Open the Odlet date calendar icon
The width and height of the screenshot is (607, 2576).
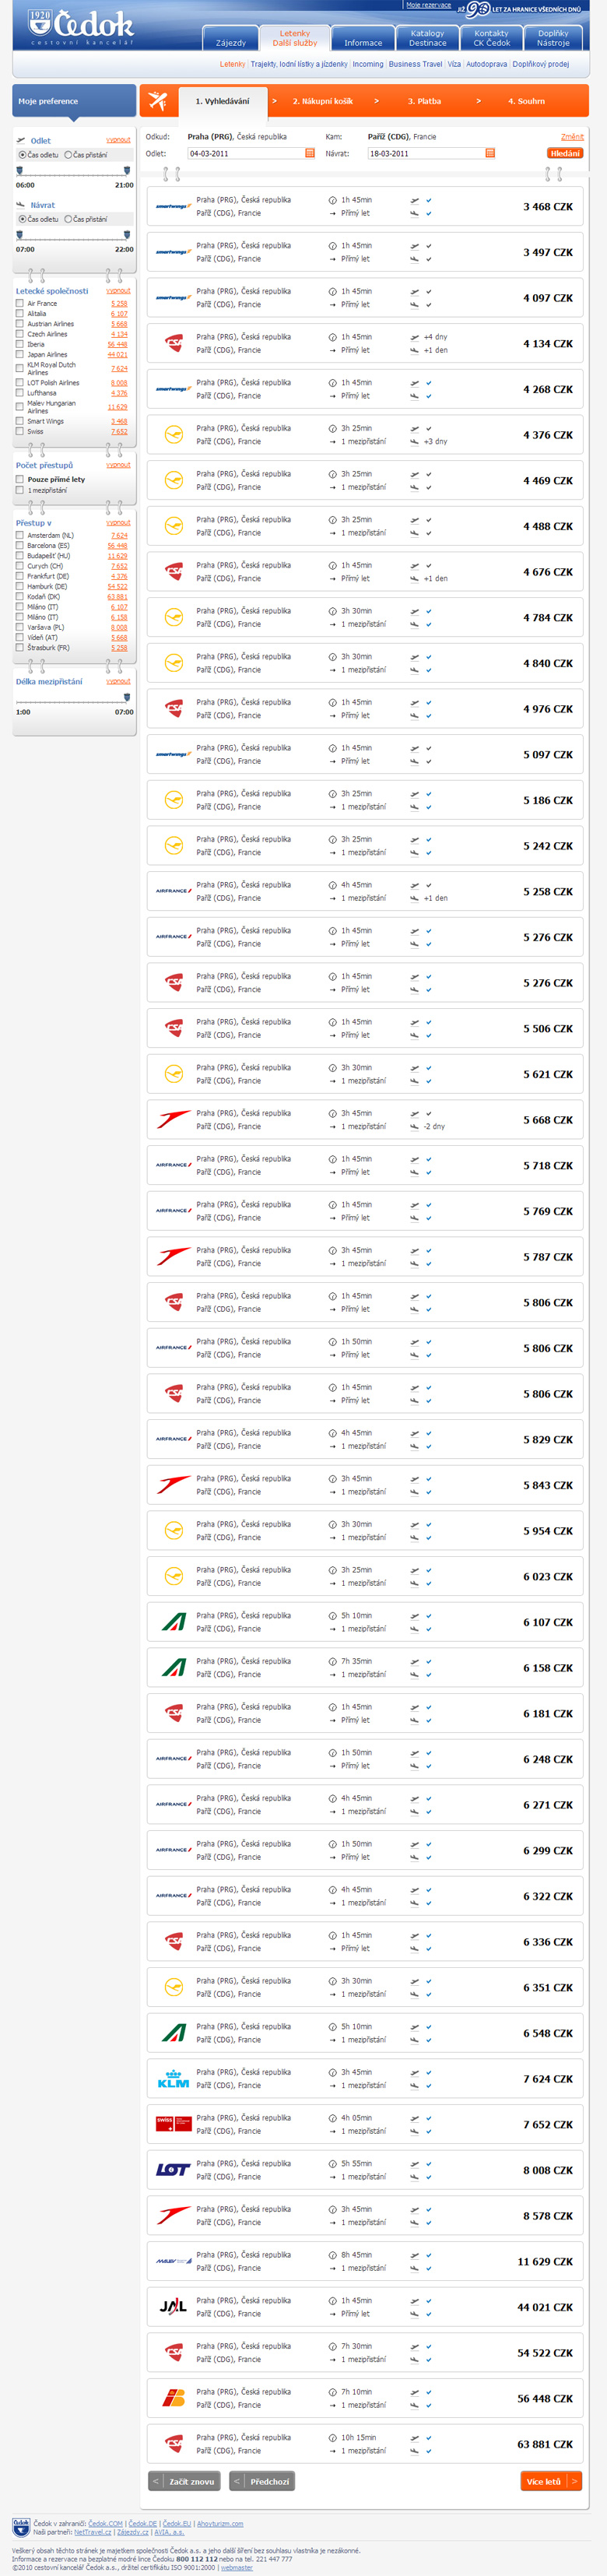pos(310,153)
